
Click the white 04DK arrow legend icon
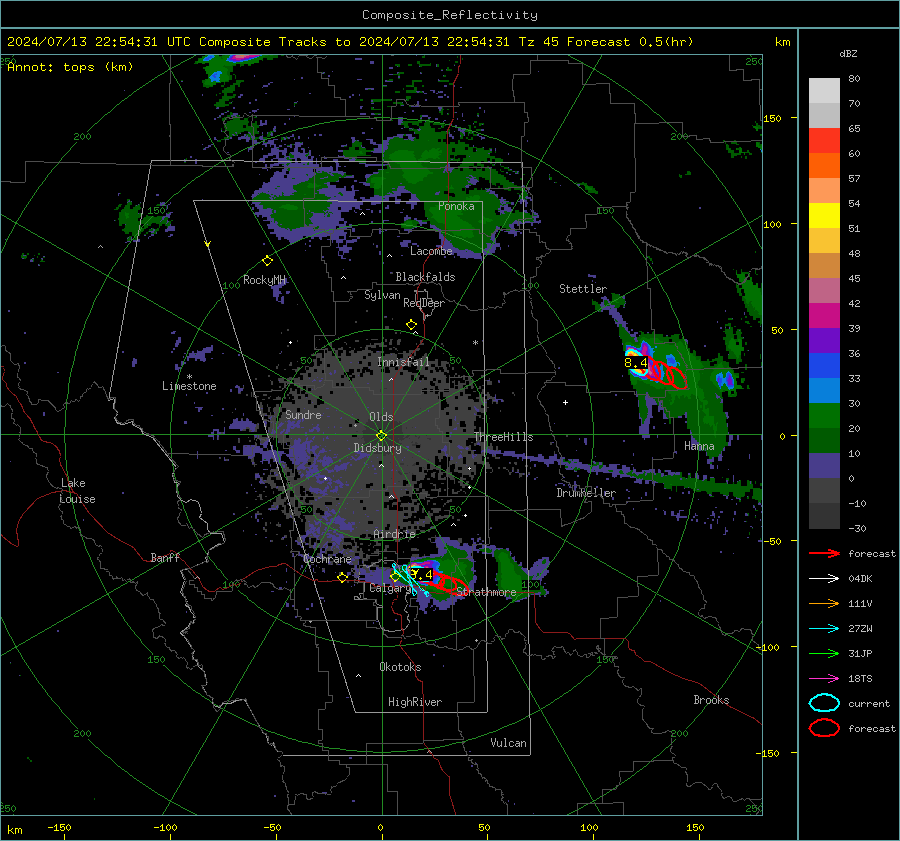pos(824,579)
